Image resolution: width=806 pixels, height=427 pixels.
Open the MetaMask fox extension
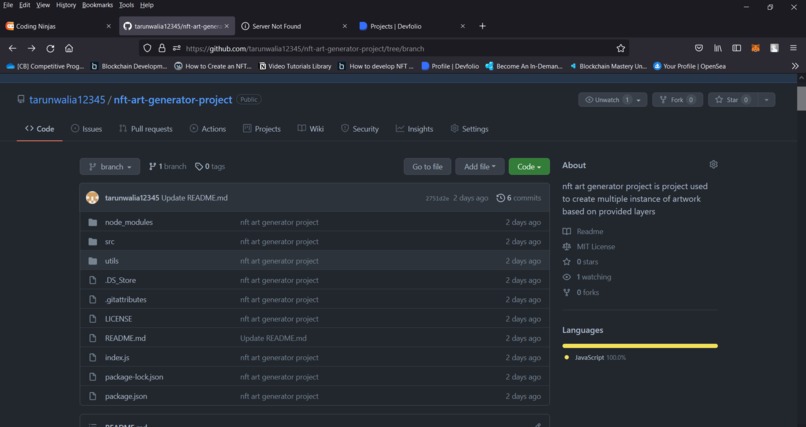pos(756,48)
